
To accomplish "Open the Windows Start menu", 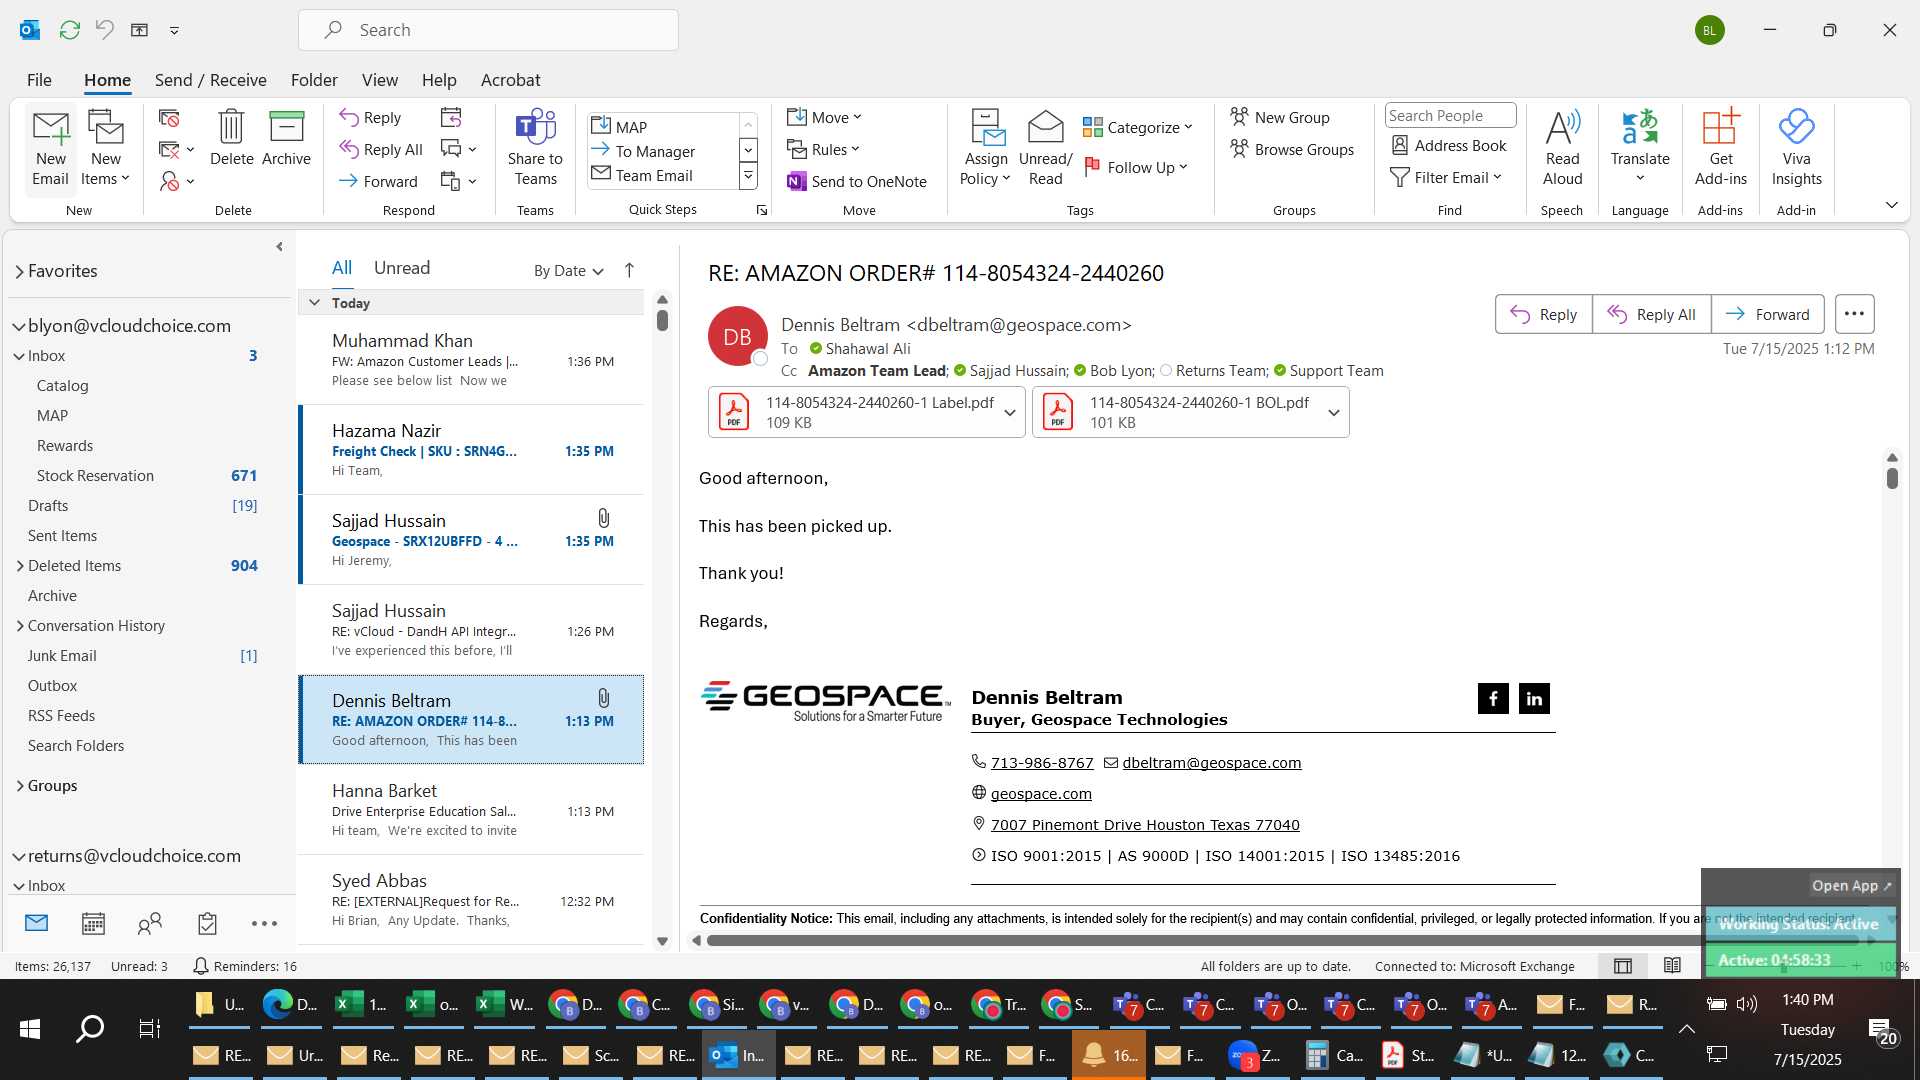I will tap(30, 1028).
